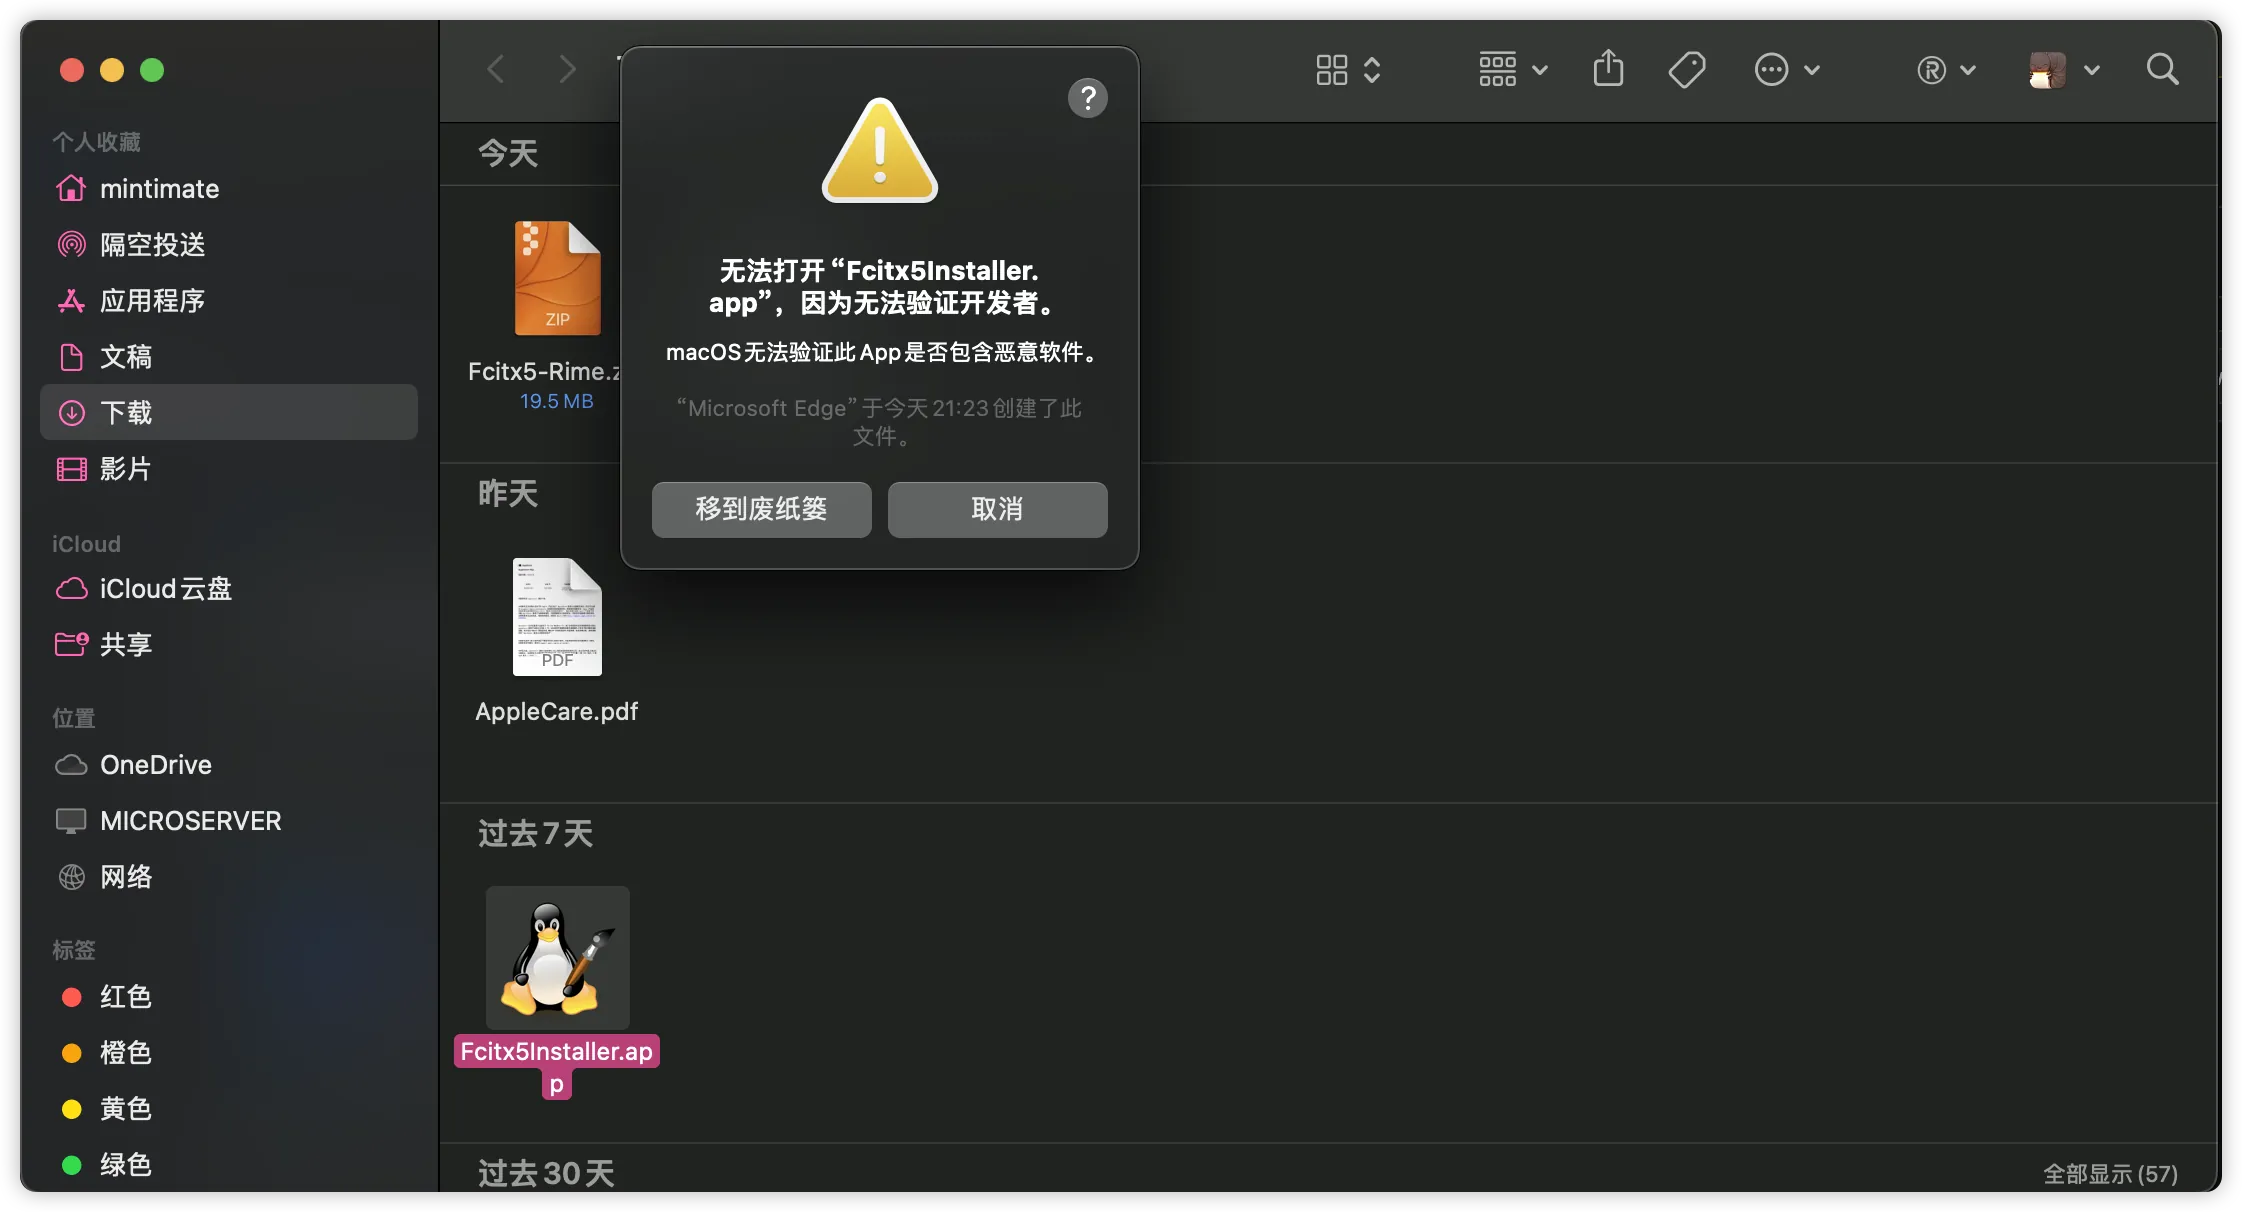
Task: Open the avatar app toolbar dropdown
Action: click(2064, 70)
